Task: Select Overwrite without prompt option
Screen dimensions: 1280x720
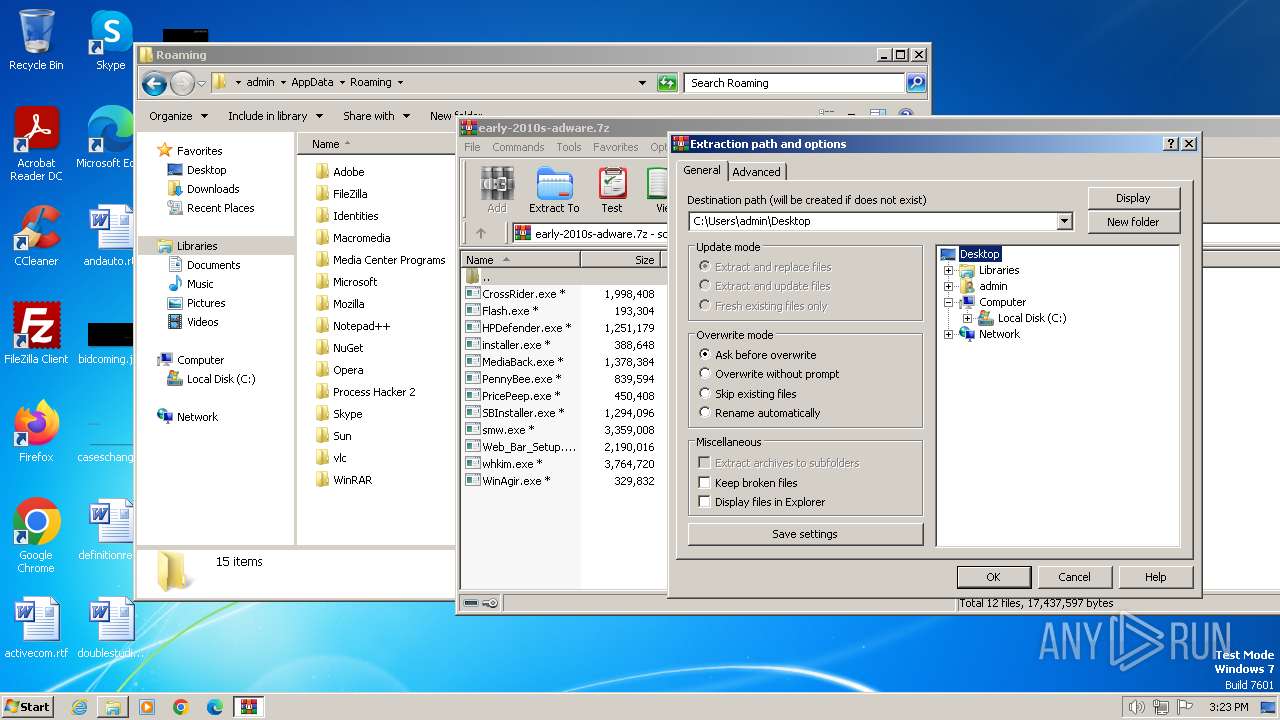Action: [x=769, y=374]
